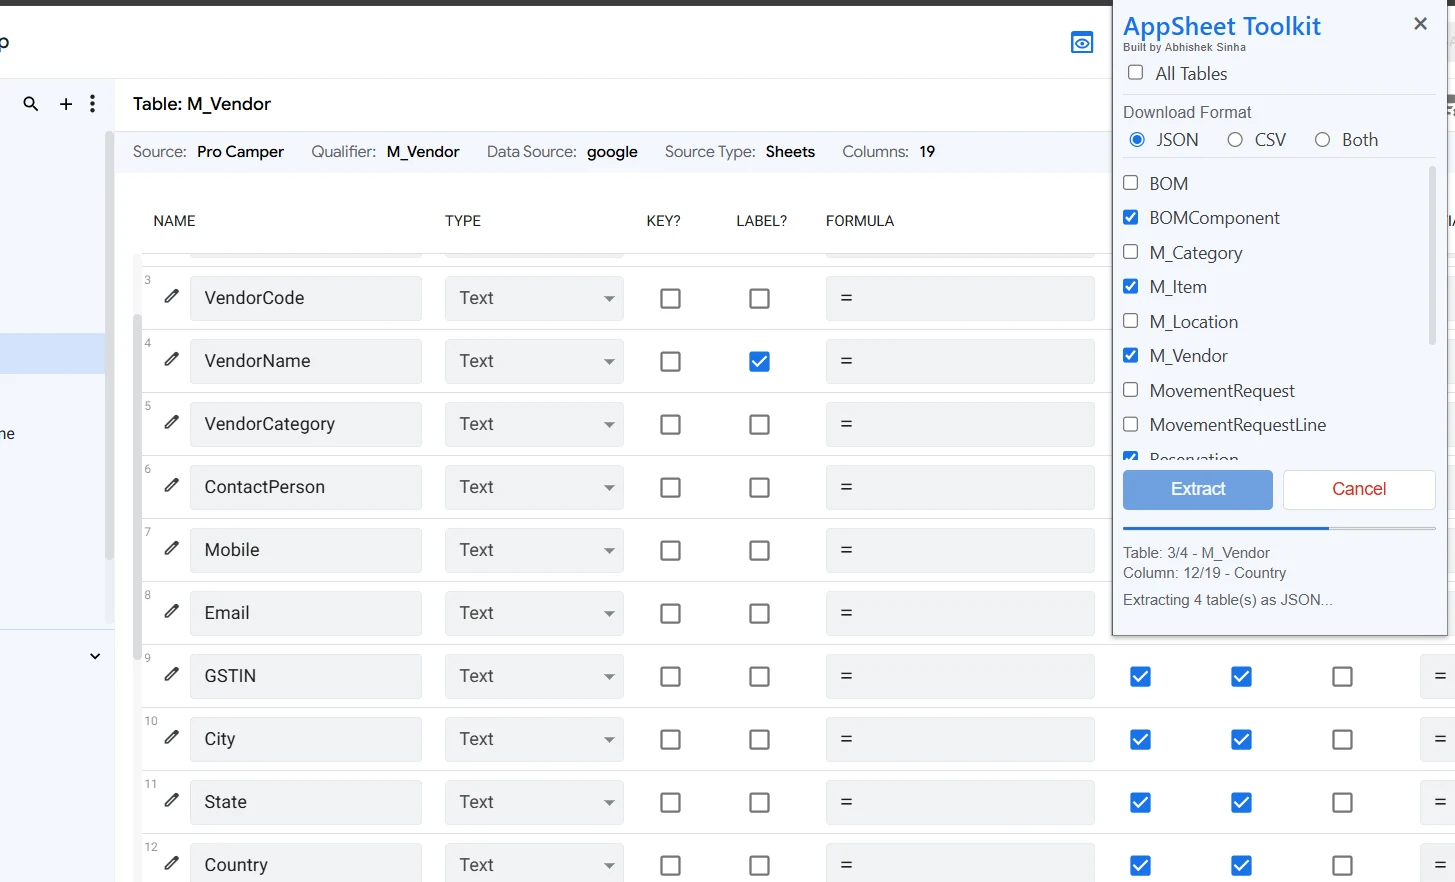Click the Table: M_Vendor title
This screenshot has height=882, width=1455.
[202, 104]
